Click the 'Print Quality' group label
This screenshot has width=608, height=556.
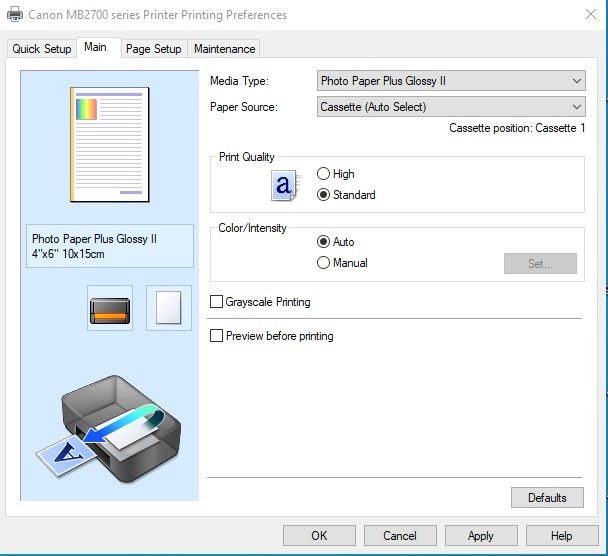coord(247,157)
